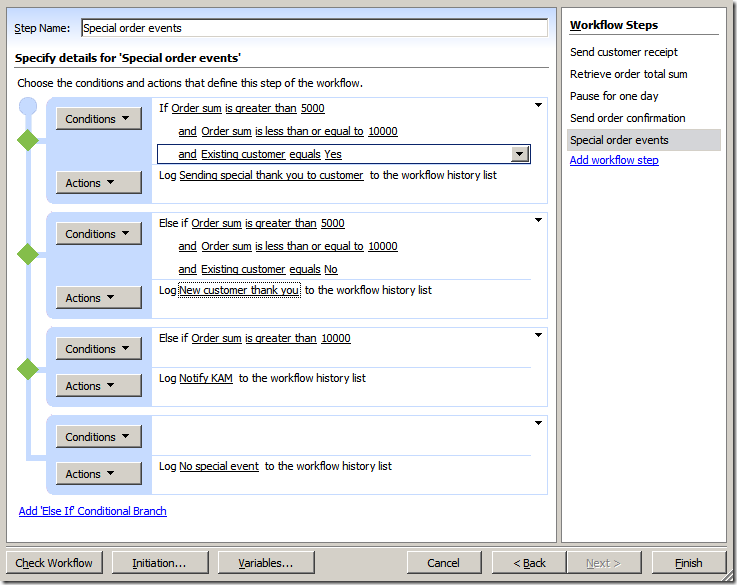Screen dimensions: 737x585
Task: Click green diamond marker of third branch
Action: [x=28, y=369]
